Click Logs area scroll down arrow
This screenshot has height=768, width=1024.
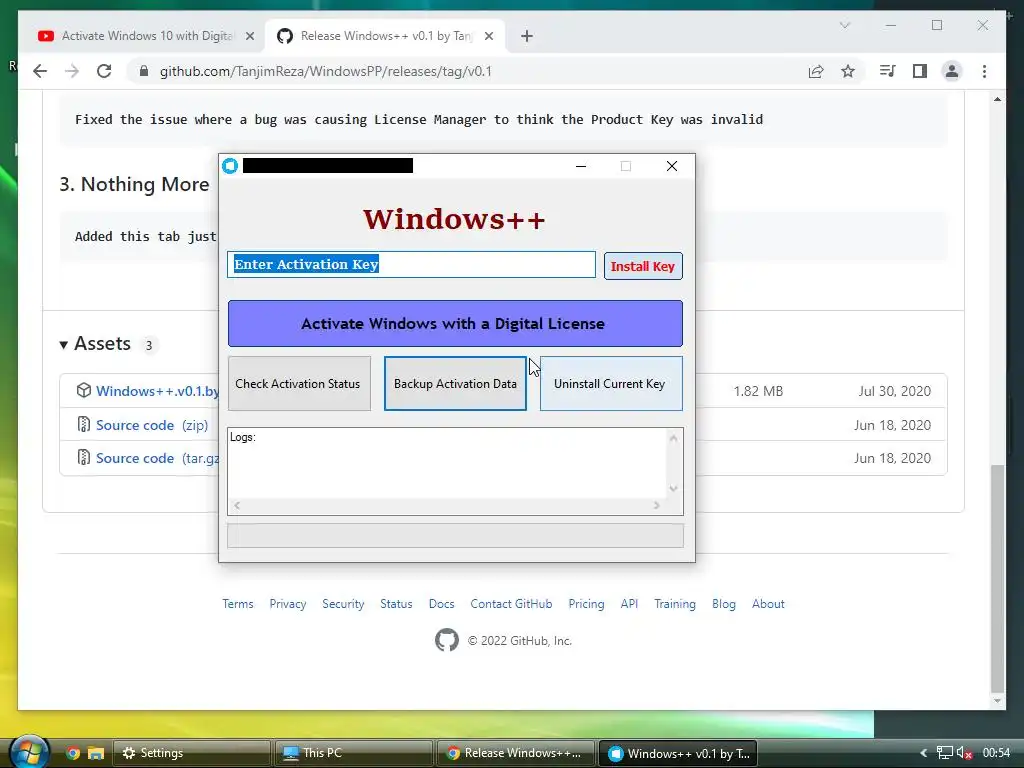[x=674, y=488]
